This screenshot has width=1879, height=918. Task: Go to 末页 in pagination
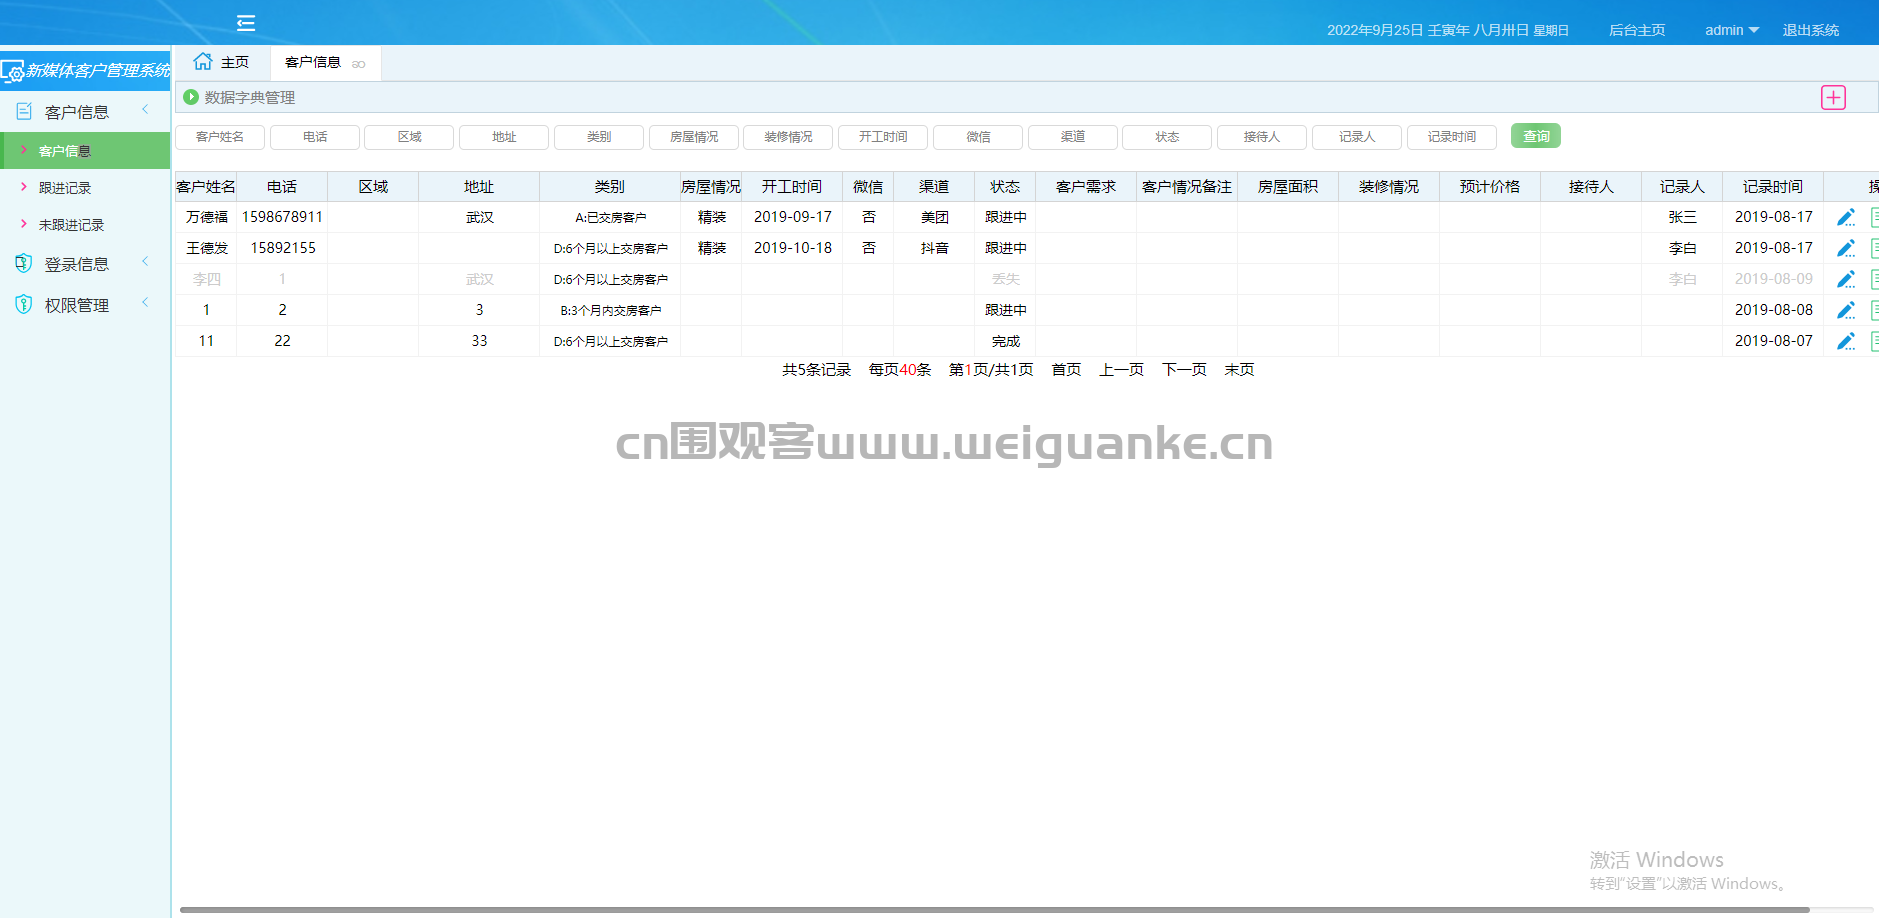(x=1239, y=370)
